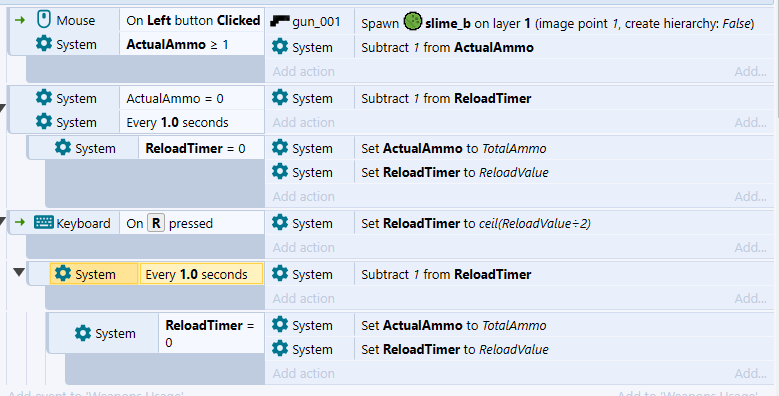
Task: Click the Keyboard object icon
Action: point(44,223)
